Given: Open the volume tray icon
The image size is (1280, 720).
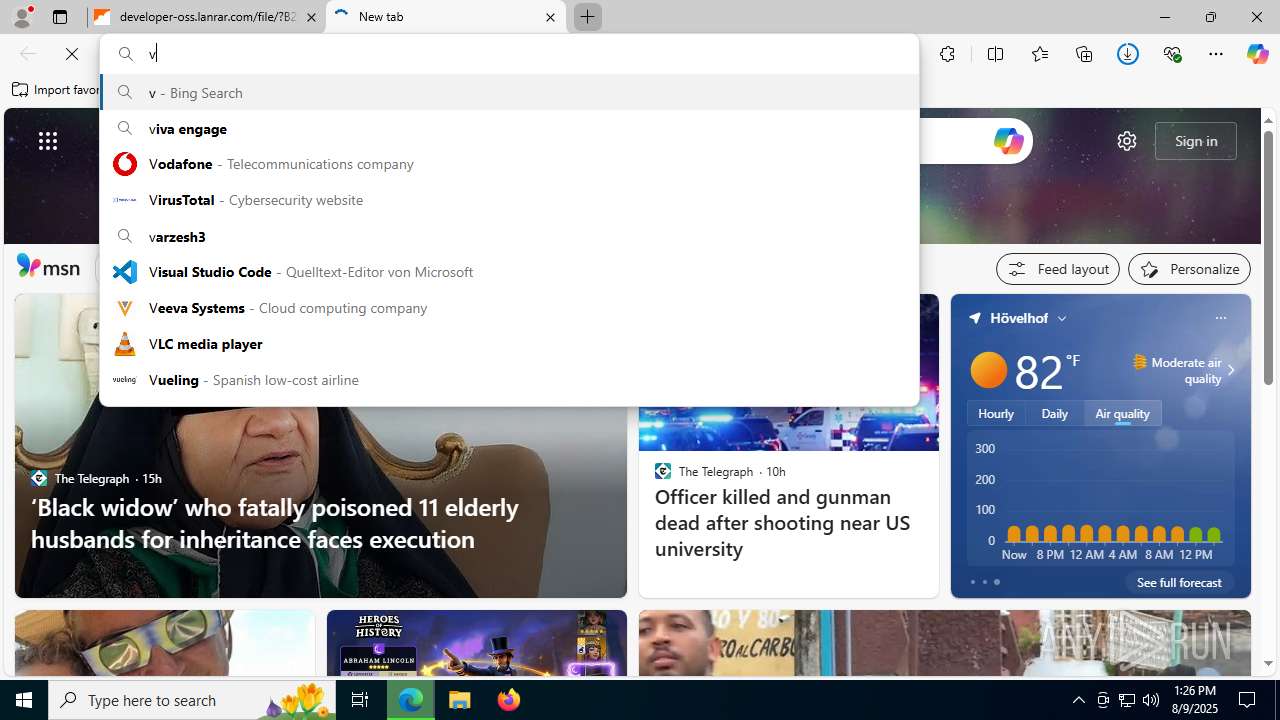Looking at the screenshot, I should click(x=1151, y=700).
